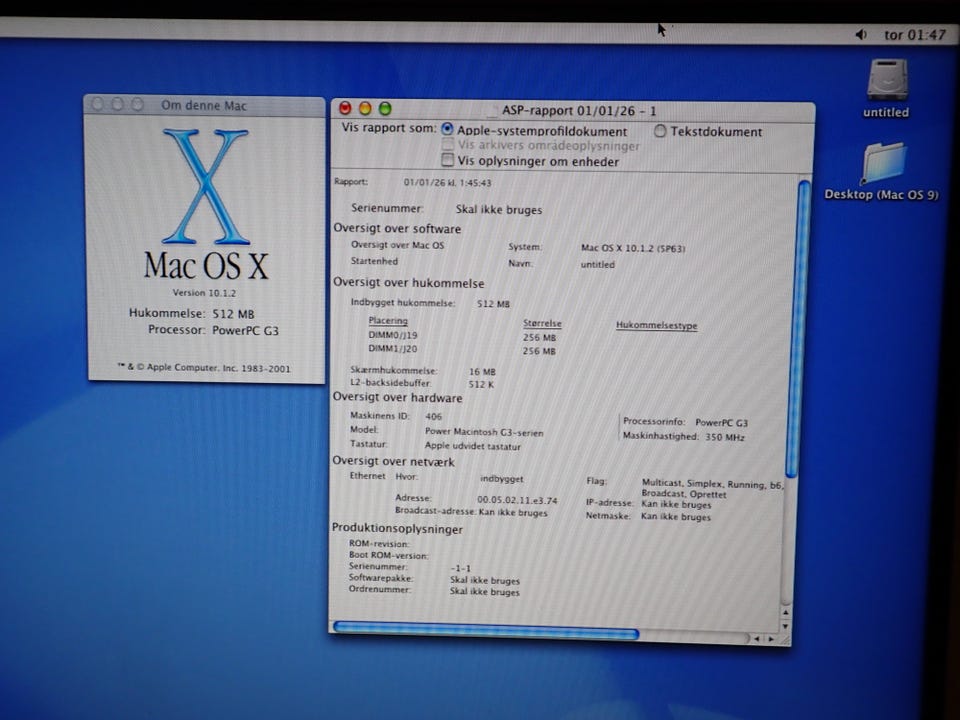Click Processor: PowerPC G3 in Om denne Mac
This screenshot has width=960, height=720.
point(213,330)
